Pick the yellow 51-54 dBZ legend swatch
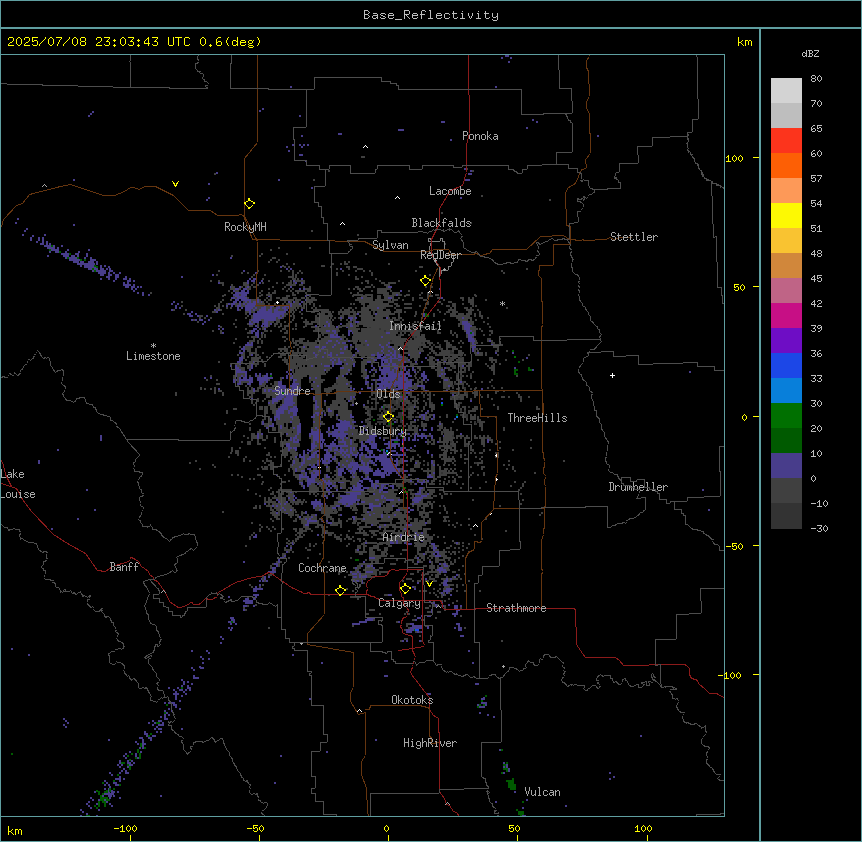The width and height of the screenshot is (862, 842). (x=786, y=215)
